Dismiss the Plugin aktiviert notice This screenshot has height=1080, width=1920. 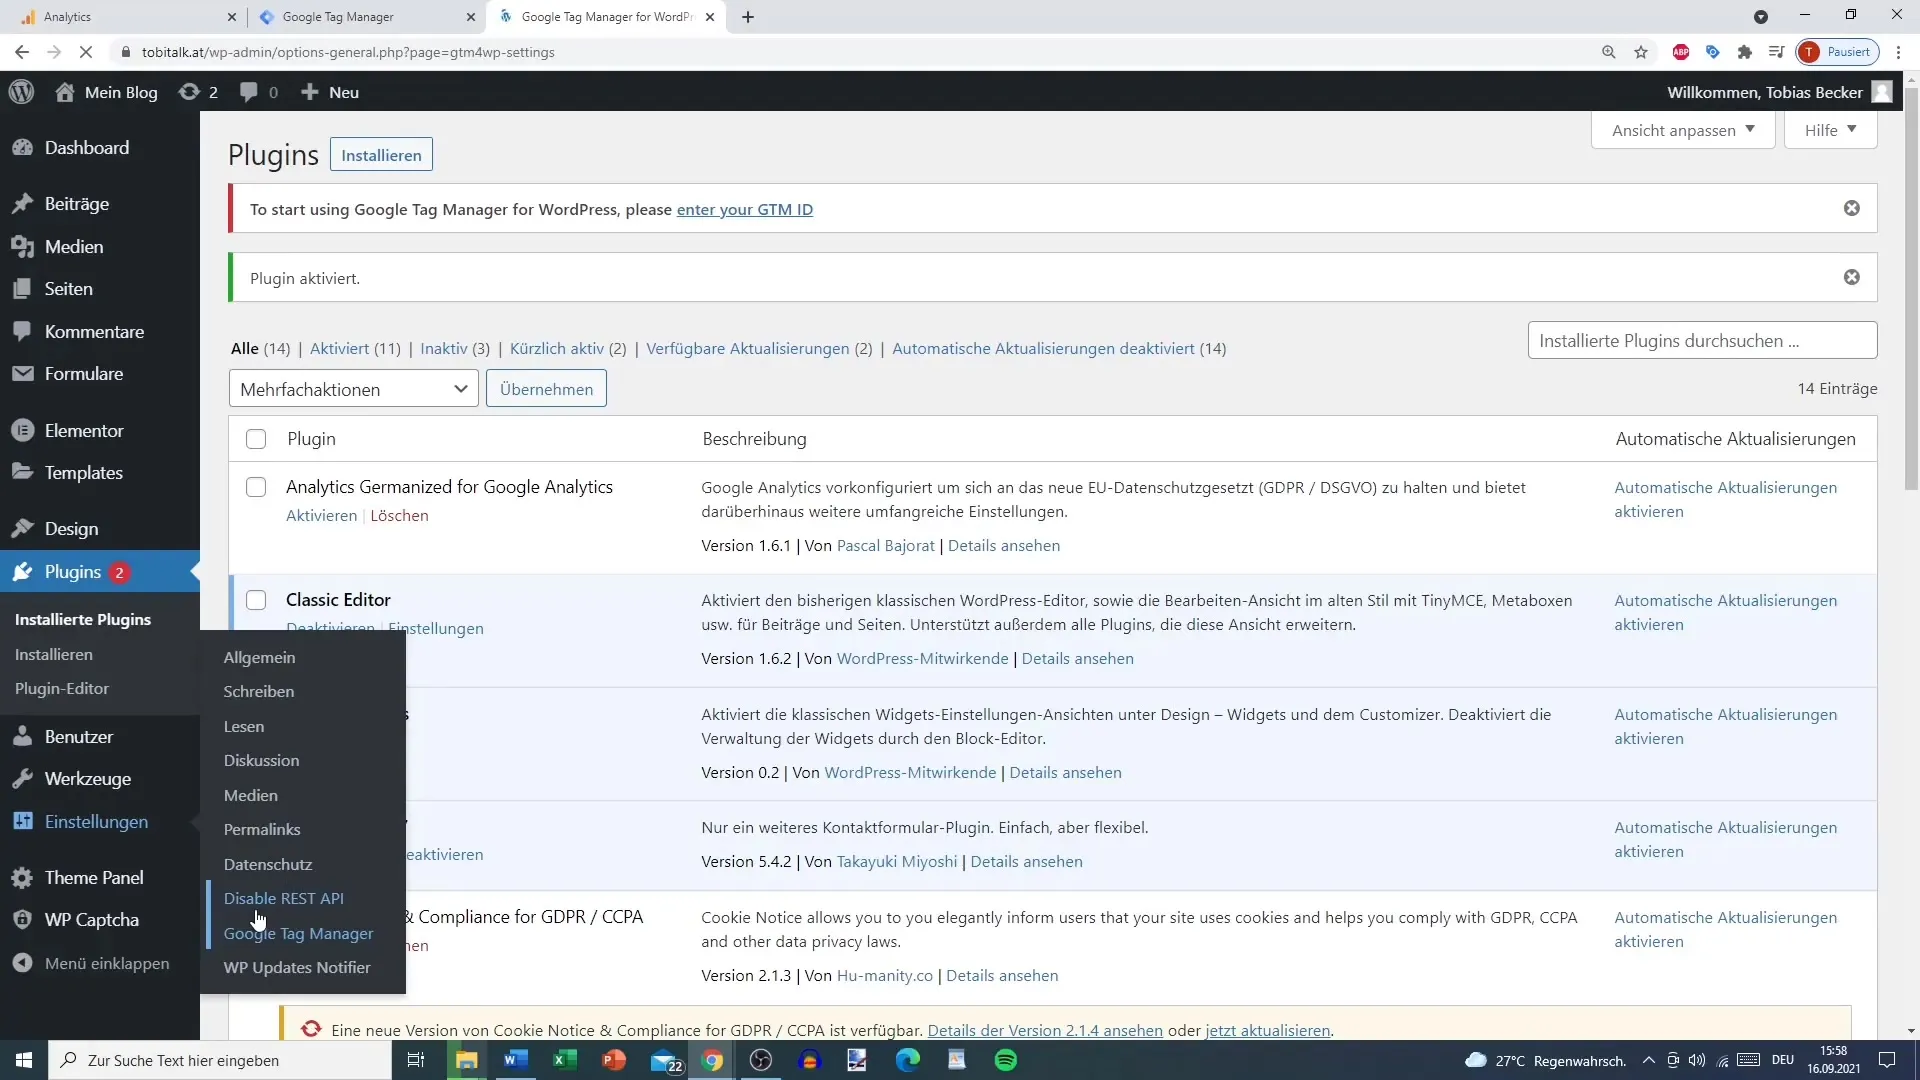[1852, 278]
